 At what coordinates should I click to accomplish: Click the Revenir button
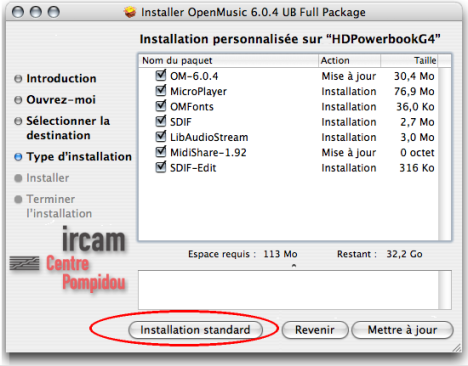click(x=315, y=330)
